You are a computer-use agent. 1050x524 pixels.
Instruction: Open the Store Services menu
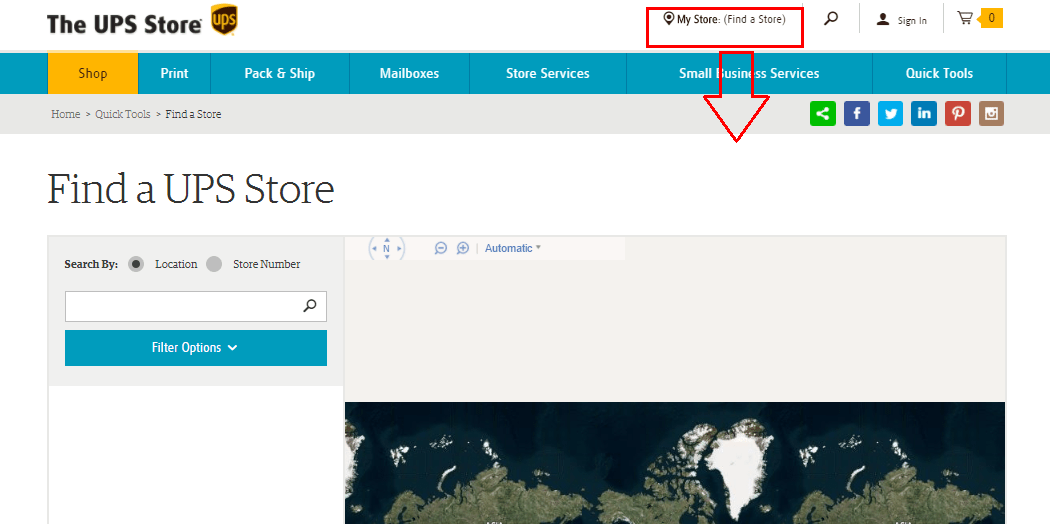click(548, 74)
